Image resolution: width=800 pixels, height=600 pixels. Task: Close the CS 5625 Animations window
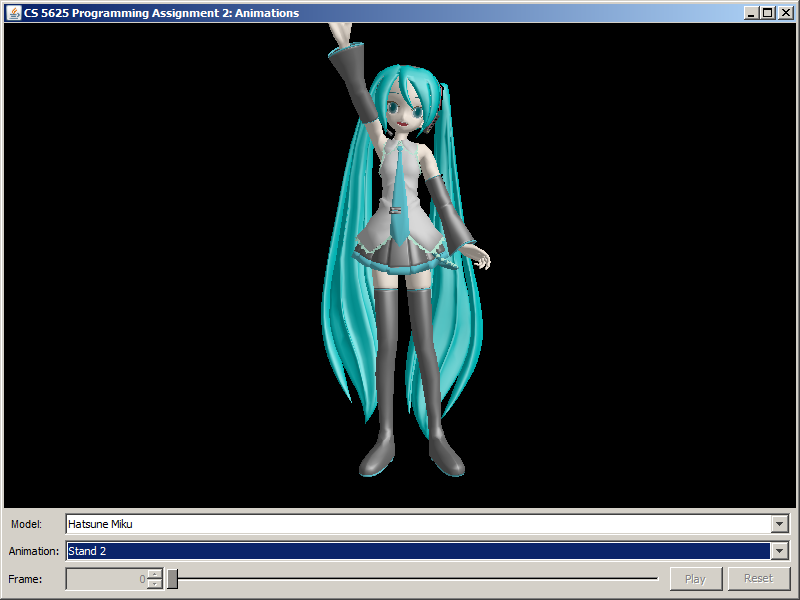pyautogui.click(x=784, y=13)
